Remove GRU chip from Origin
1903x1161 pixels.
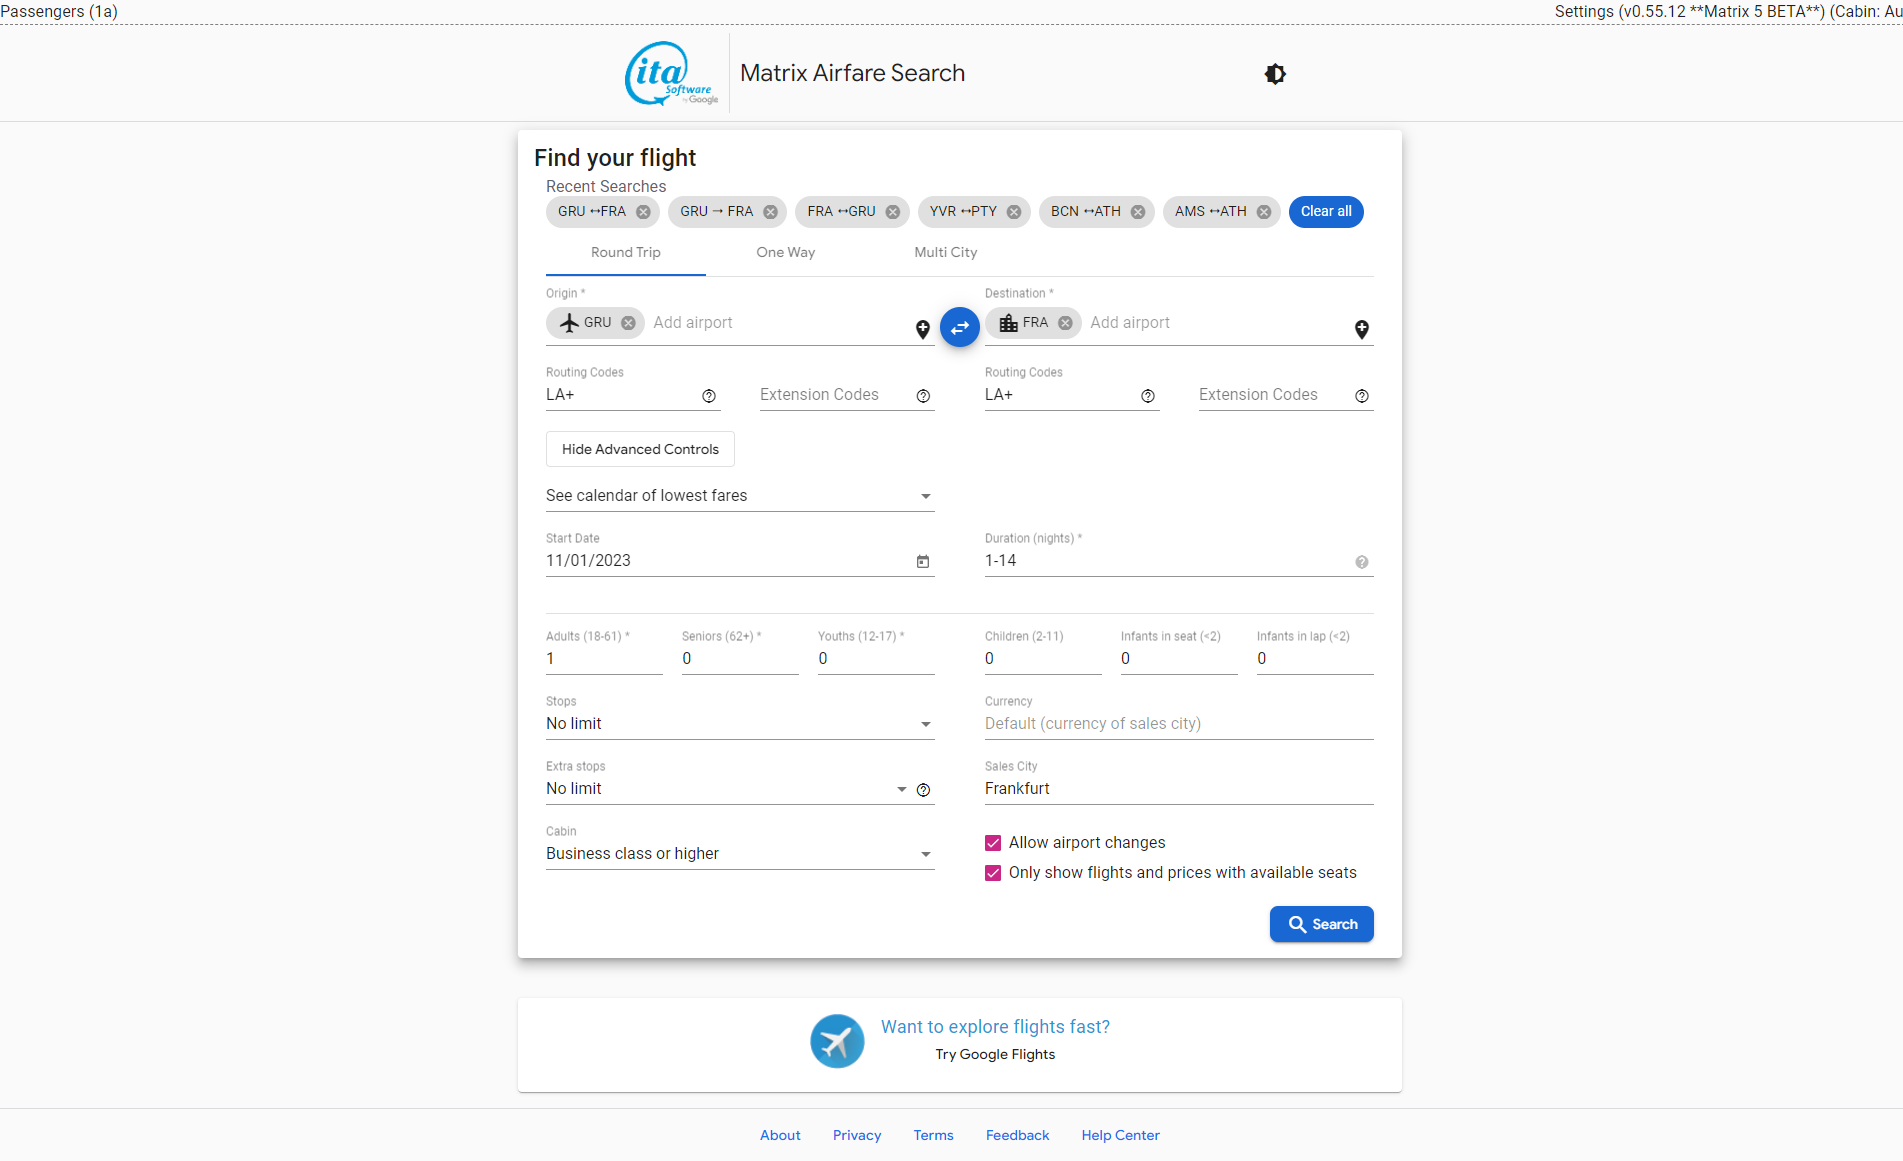(628, 323)
